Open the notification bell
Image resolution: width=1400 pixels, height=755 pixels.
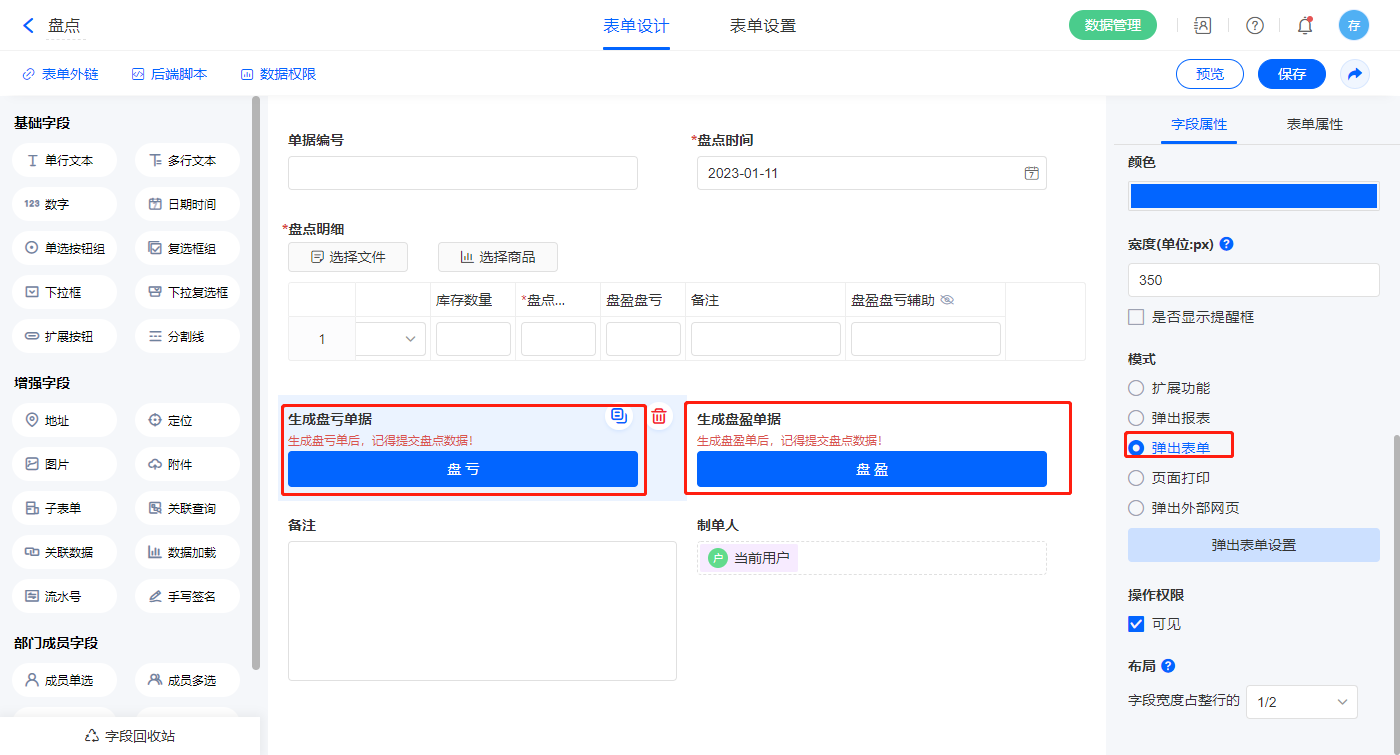pyautogui.click(x=1304, y=26)
